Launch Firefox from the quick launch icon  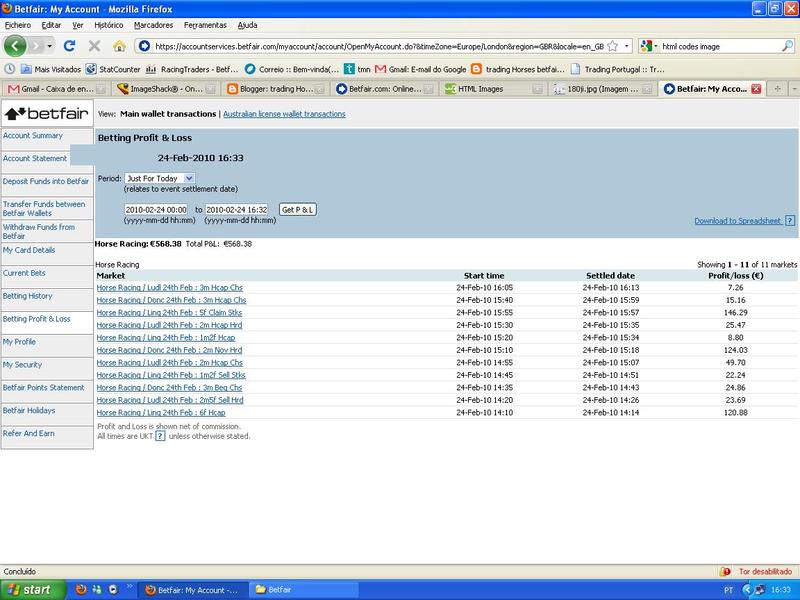tap(81, 590)
